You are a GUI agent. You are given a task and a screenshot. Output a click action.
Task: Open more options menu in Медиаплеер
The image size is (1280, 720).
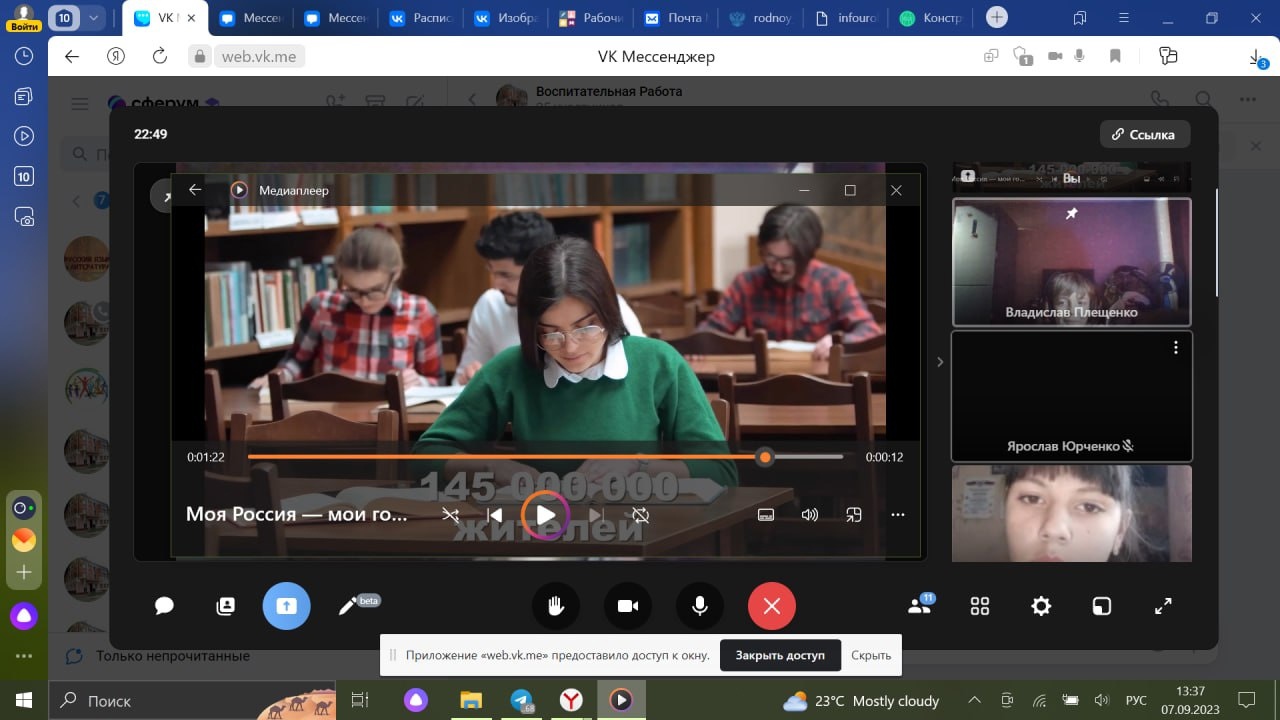coord(898,515)
